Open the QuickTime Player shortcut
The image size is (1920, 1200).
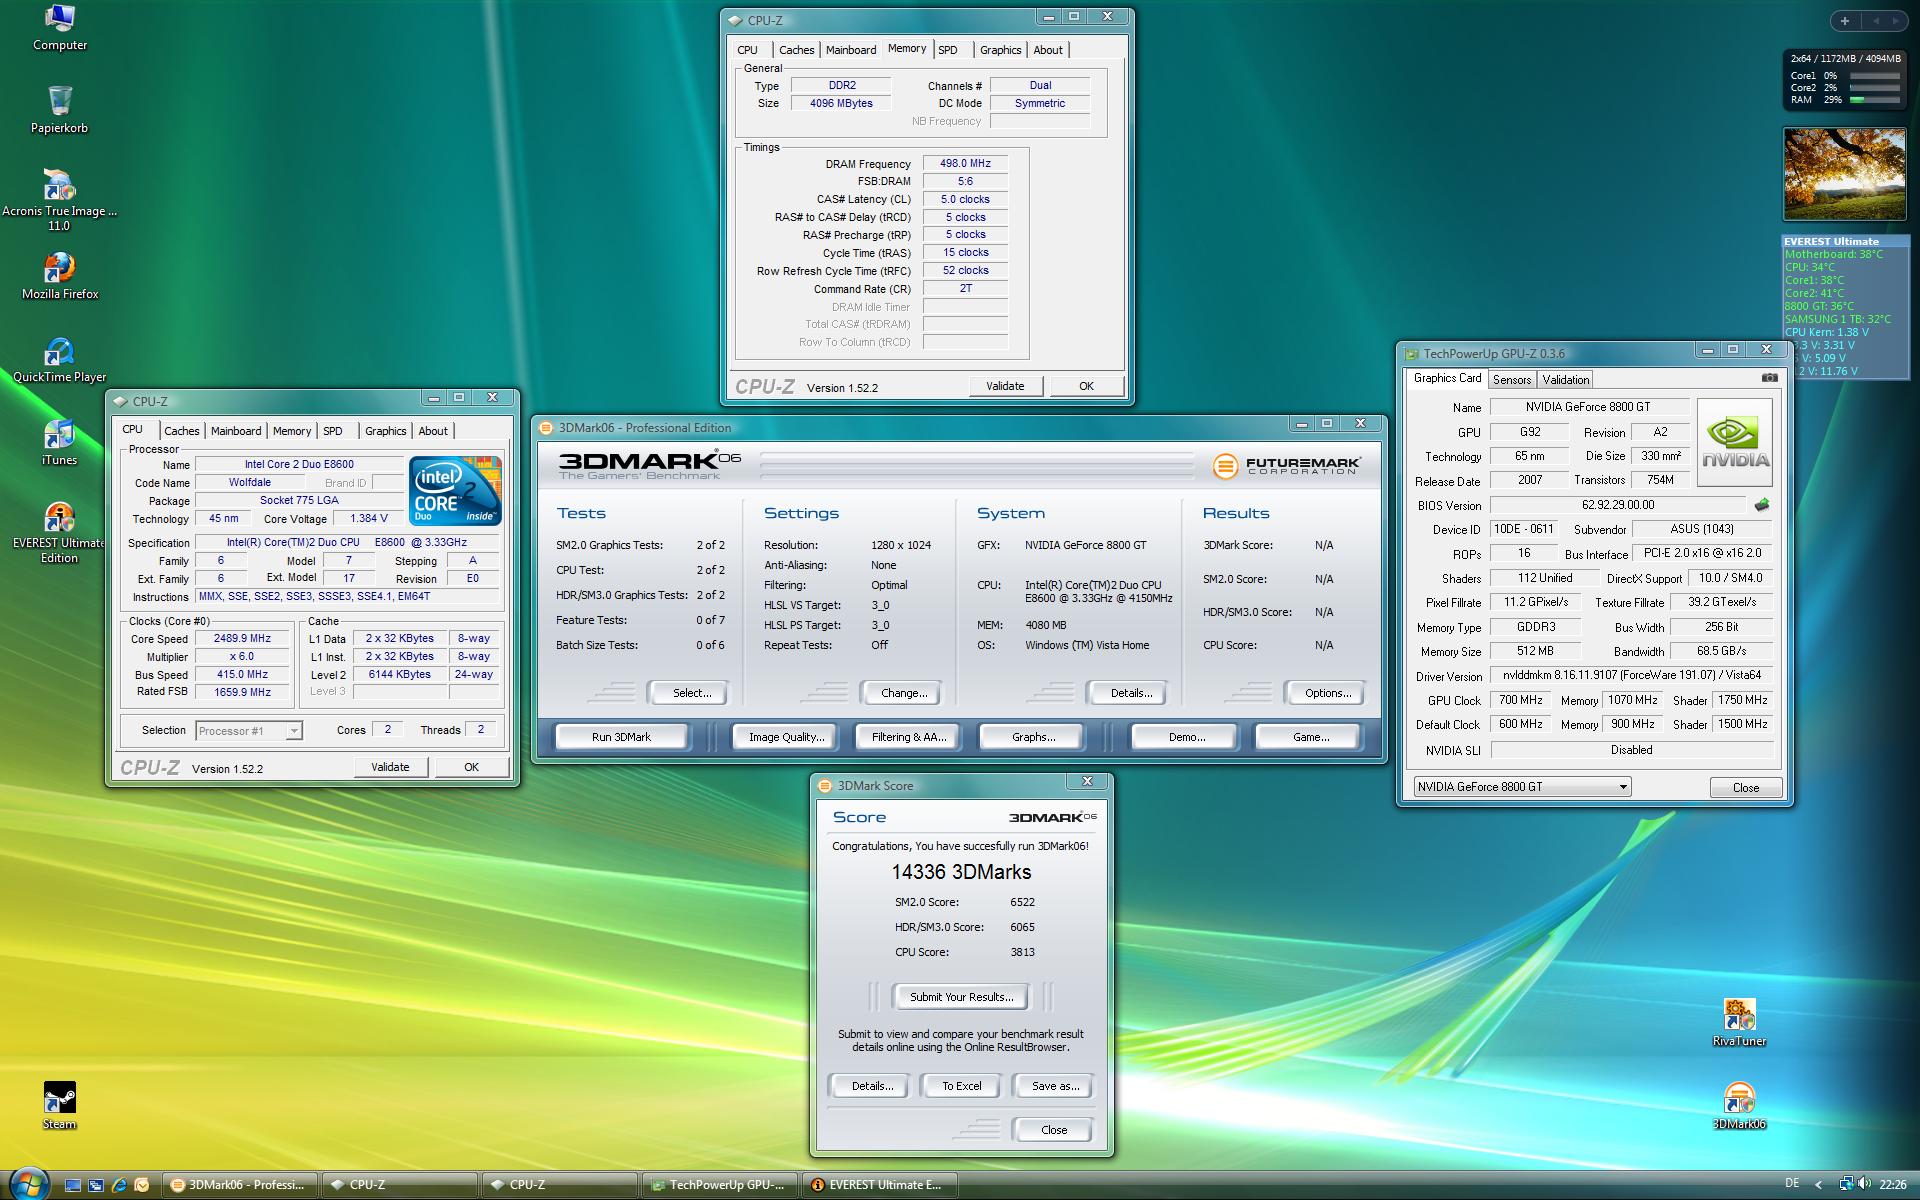tap(60, 359)
